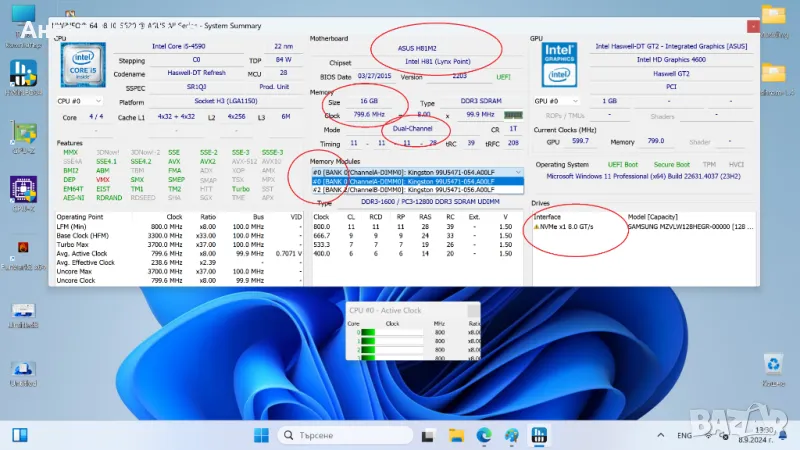Screen dimensions: 800x450
Task: Open the CPU-Z desktop shortcut
Action: 21,191
